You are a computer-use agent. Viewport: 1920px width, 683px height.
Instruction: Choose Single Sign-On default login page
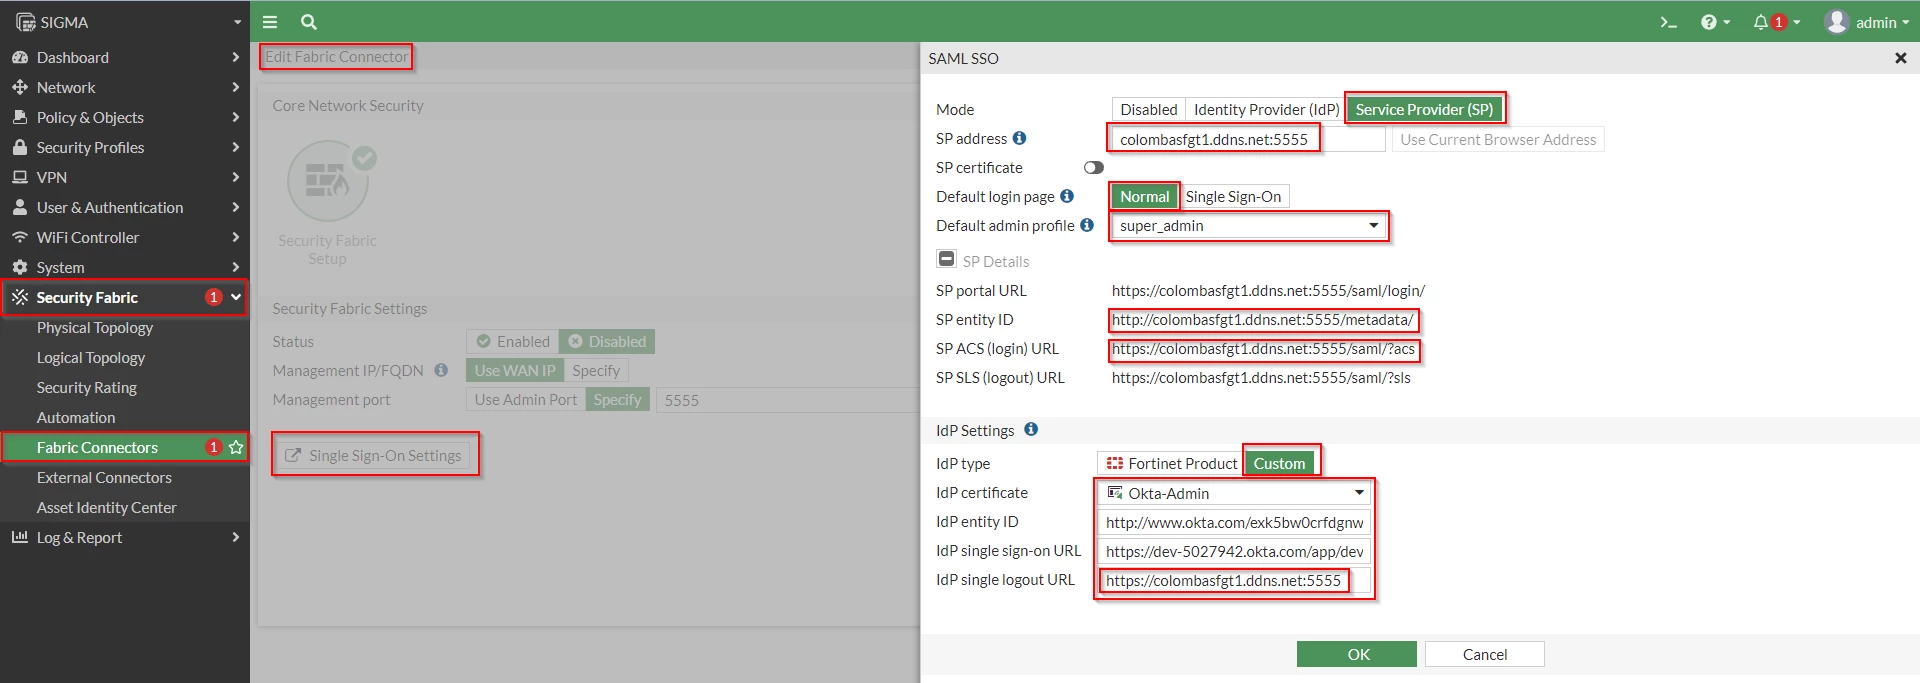[x=1233, y=197]
